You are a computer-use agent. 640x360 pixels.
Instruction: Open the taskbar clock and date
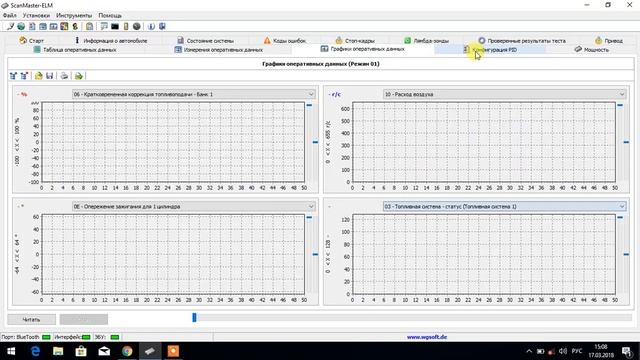pos(601,351)
